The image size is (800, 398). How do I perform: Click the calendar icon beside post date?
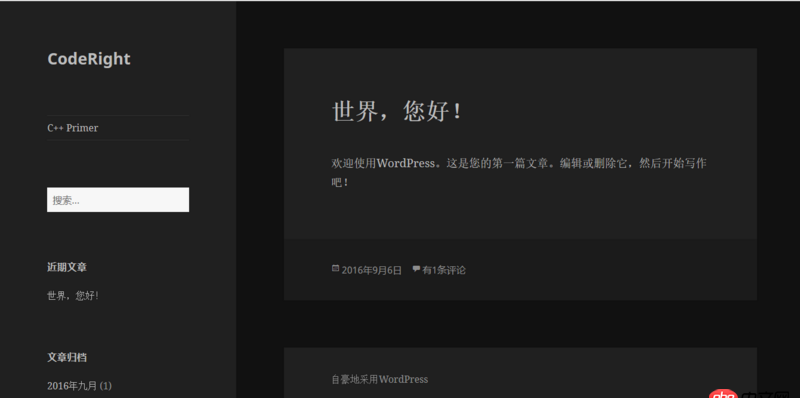click(x=335, y=268)
